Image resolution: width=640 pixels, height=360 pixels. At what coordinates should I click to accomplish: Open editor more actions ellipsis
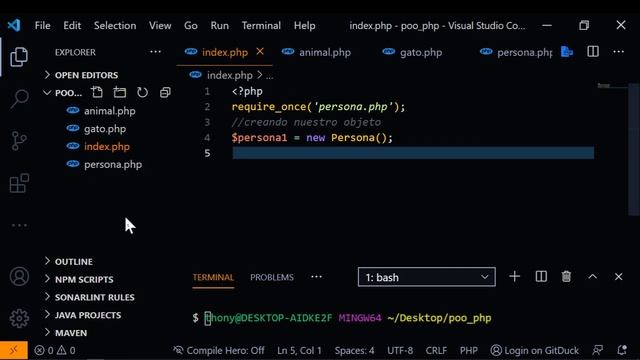tap(618, 52)
